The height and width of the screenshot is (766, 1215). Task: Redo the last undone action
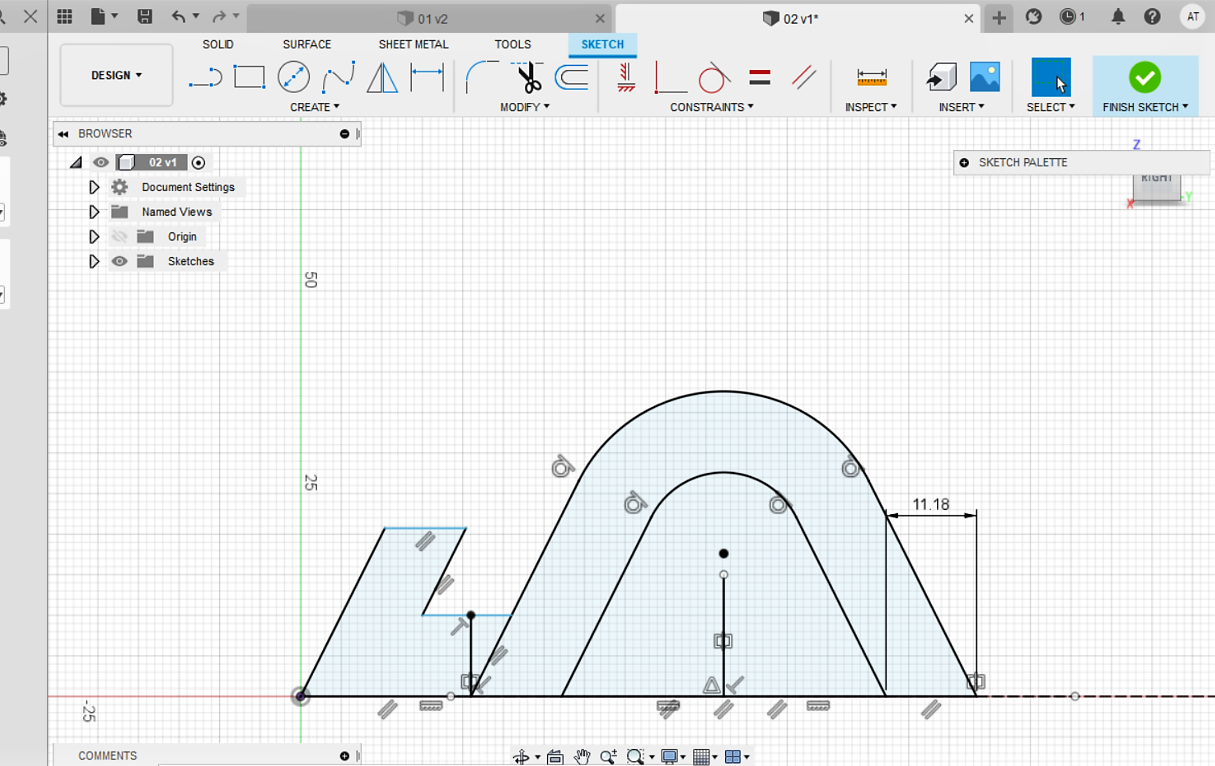[x=219, y=17]
